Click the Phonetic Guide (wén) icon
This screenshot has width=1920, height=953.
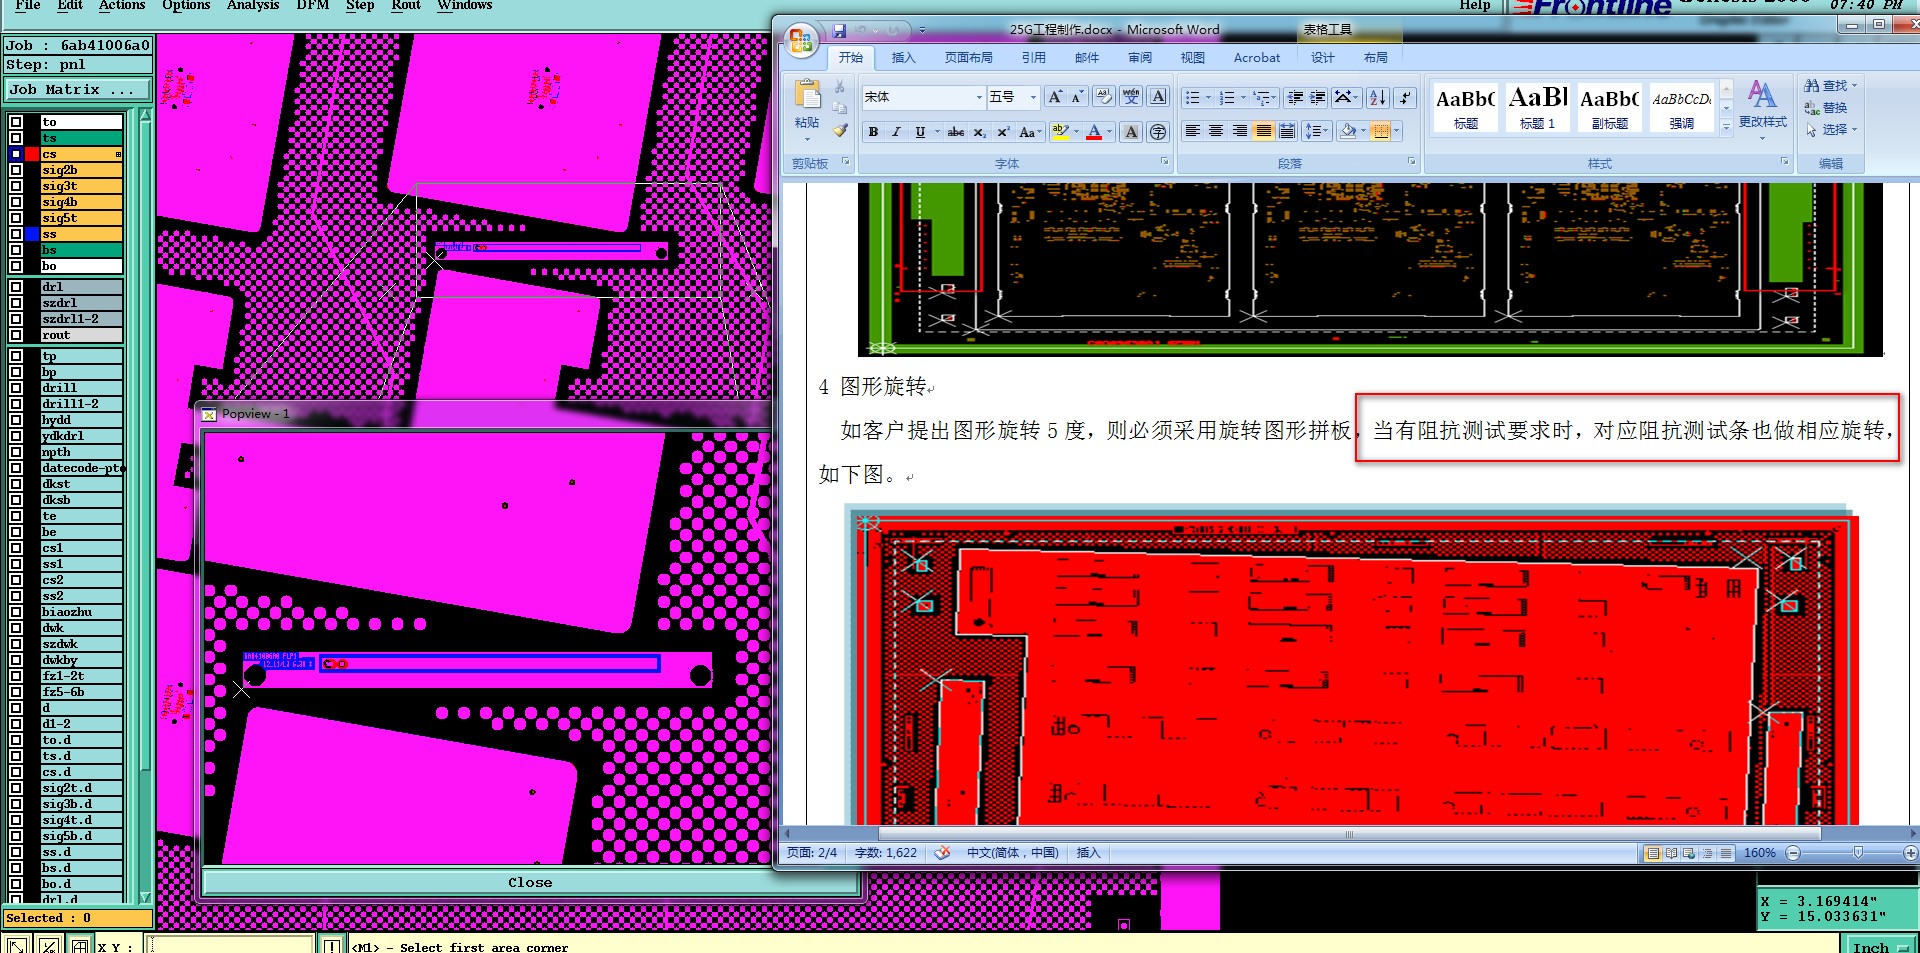(x=1131, y=97)
